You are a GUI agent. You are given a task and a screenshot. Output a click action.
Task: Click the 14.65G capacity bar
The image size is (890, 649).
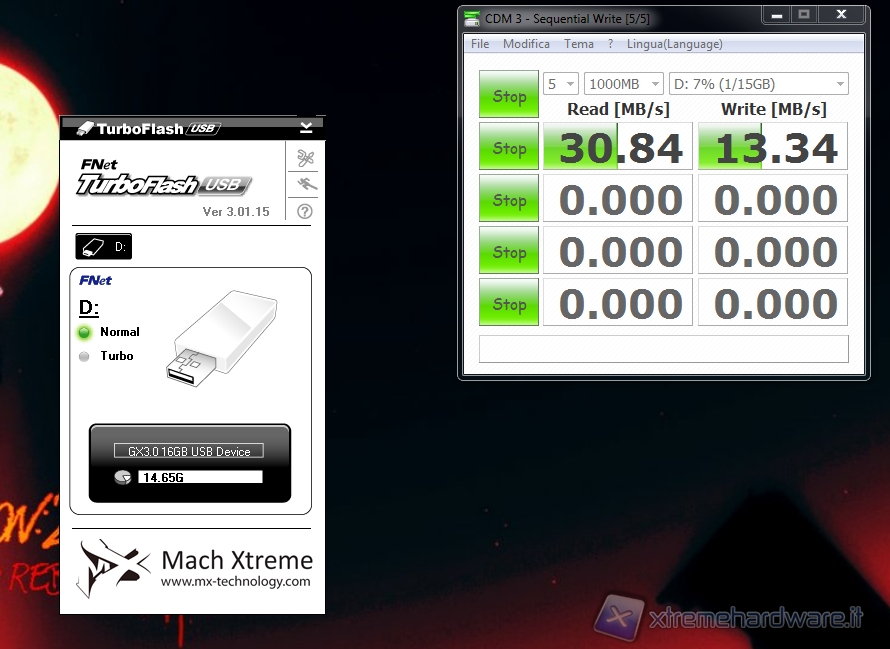click(x=200, y=477)
